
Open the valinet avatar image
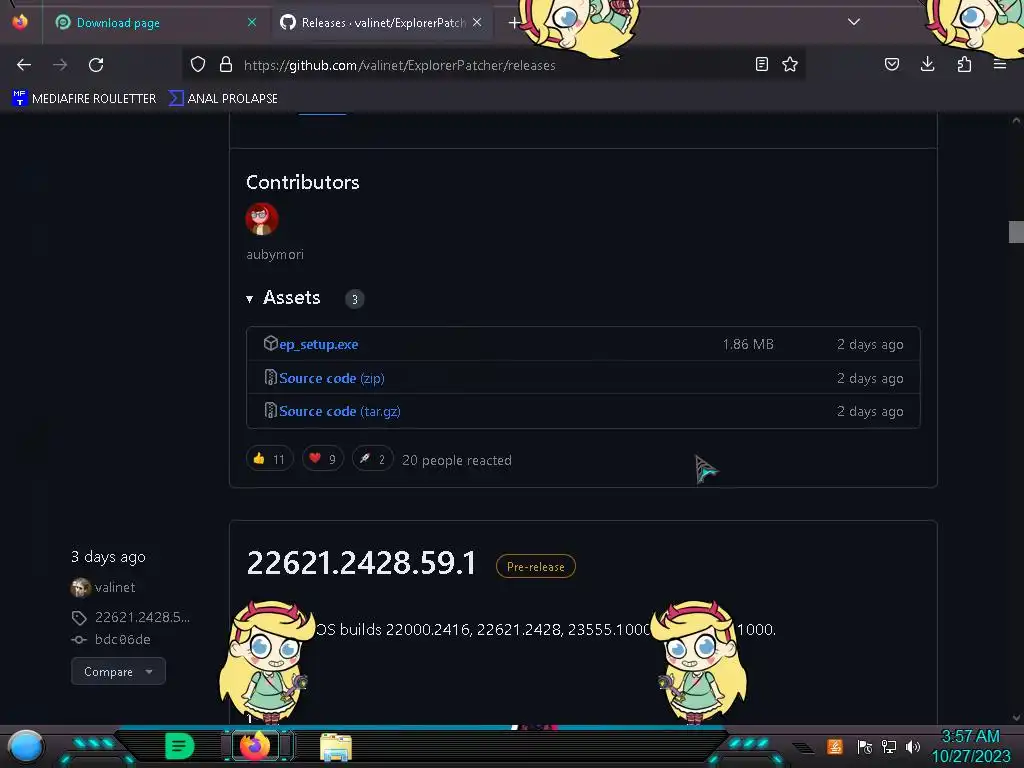(81, 588)
